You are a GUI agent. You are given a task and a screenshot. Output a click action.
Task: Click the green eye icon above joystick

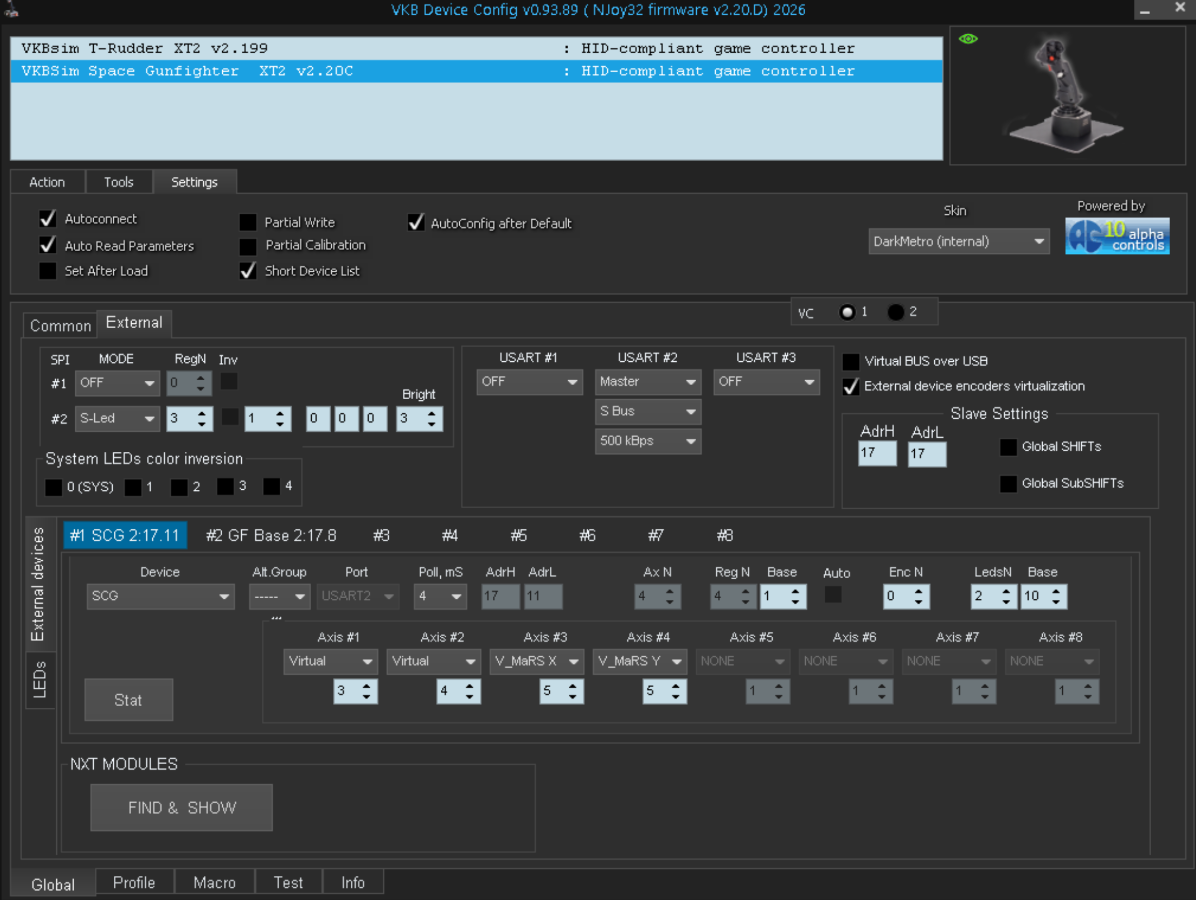[x=968, y=39]
